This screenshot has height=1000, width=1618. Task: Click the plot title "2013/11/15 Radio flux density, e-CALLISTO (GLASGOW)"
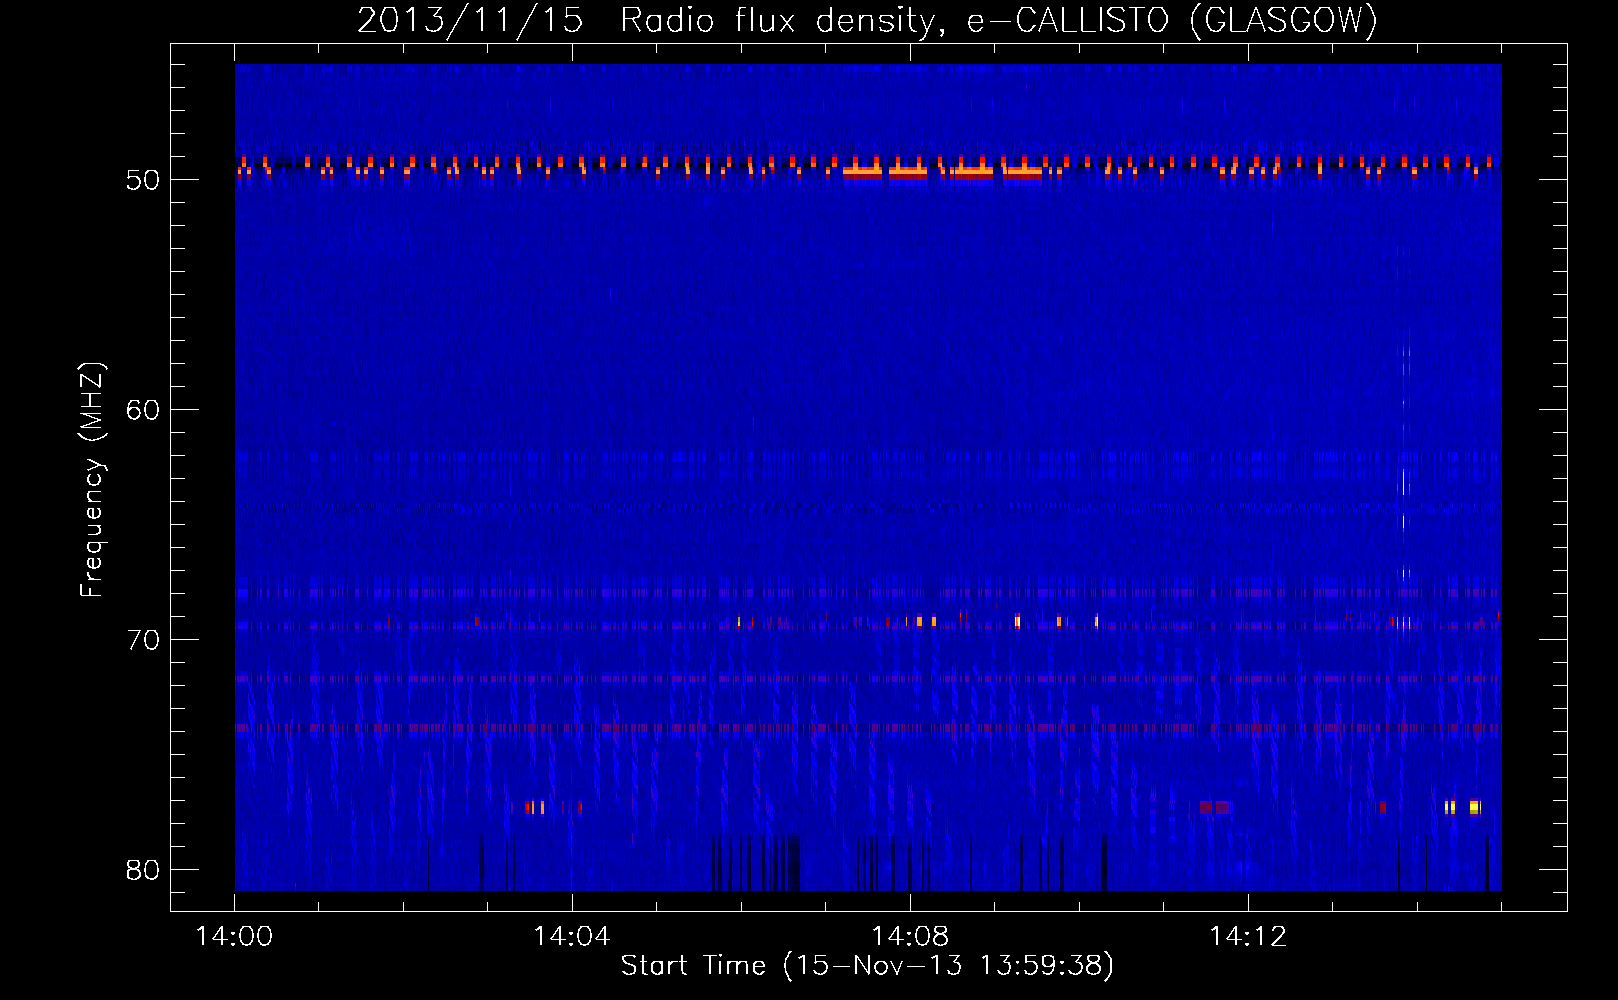tap(867, 20)
